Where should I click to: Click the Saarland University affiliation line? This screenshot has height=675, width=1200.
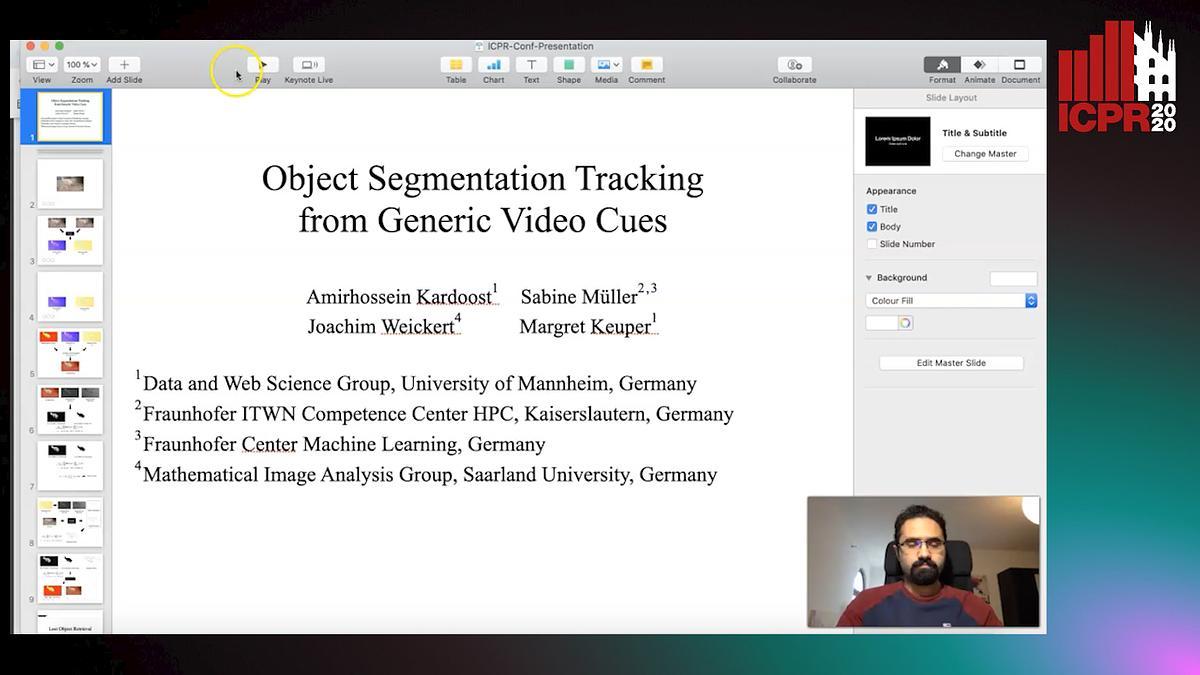pos(426,473)
